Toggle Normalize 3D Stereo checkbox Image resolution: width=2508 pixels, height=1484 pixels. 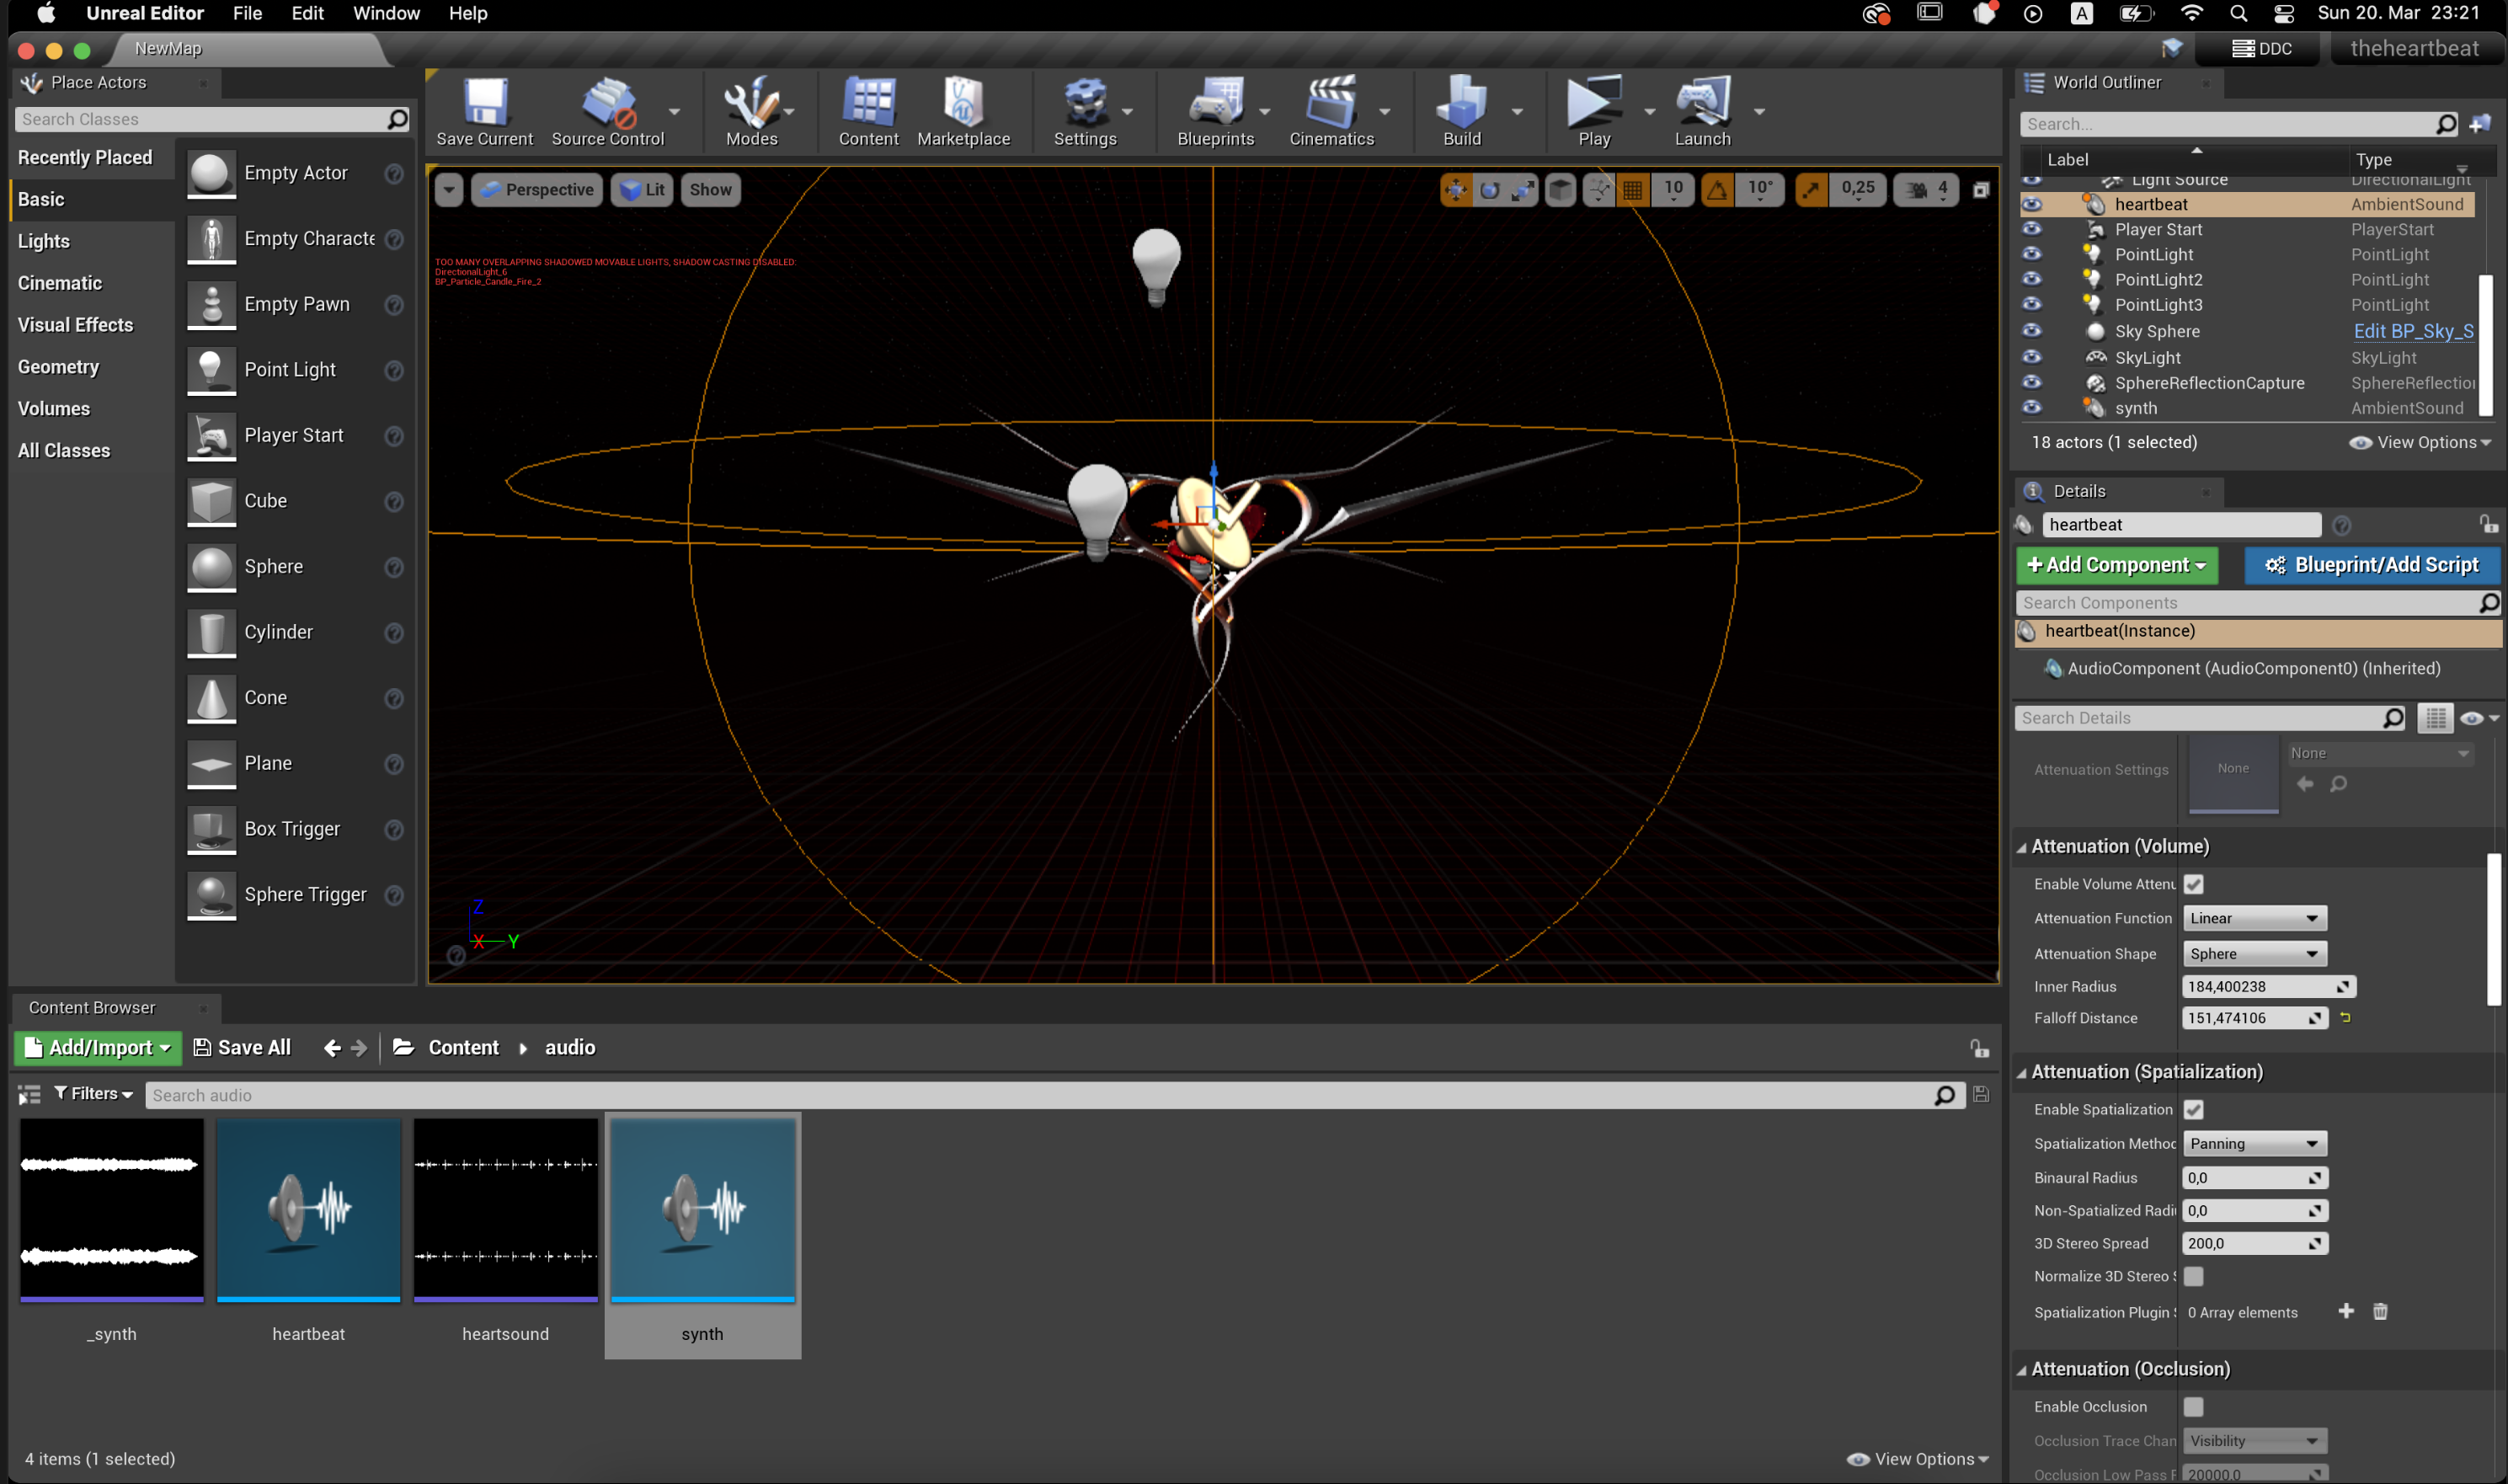[x=2193, y=1276]
